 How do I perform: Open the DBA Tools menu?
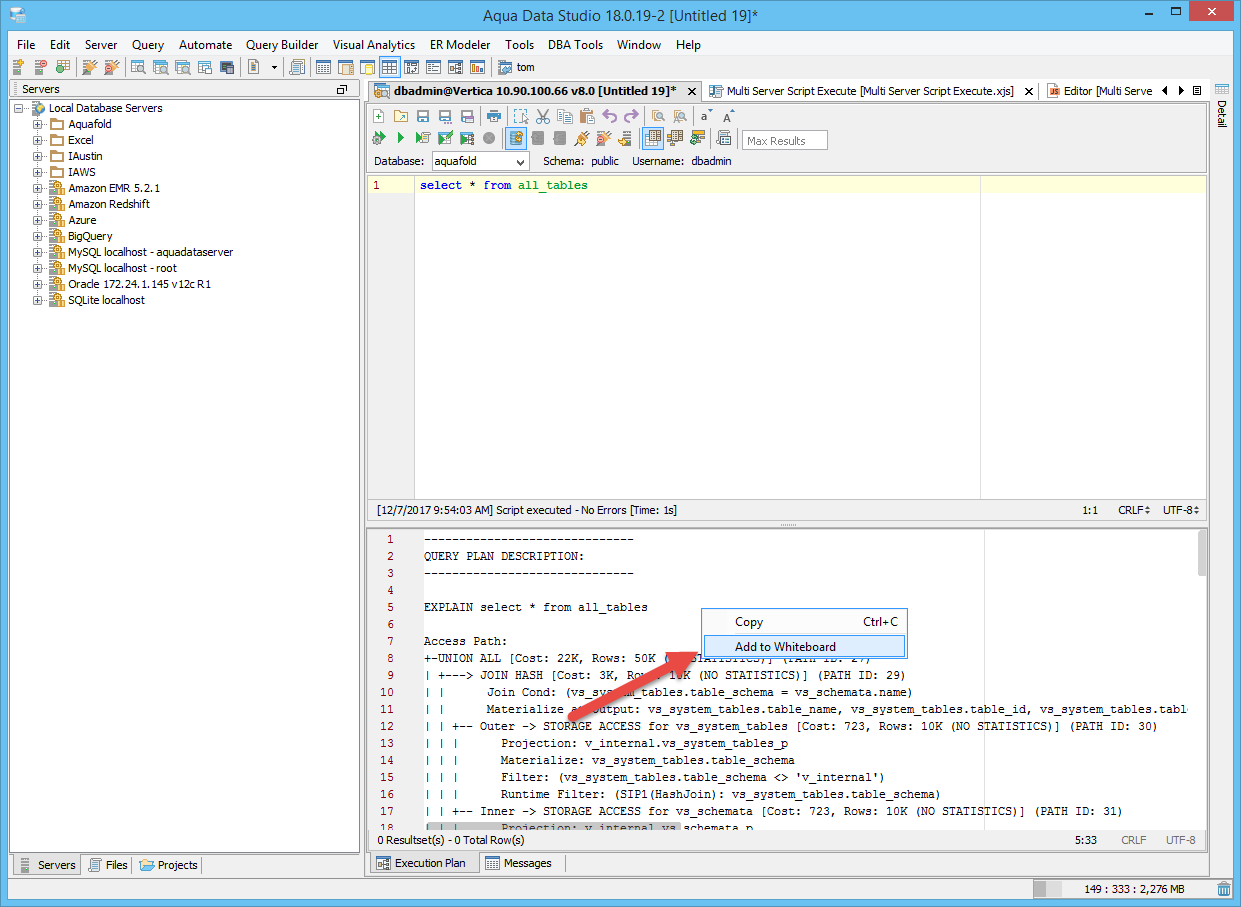pyautogui.click(x=575, y=45)
